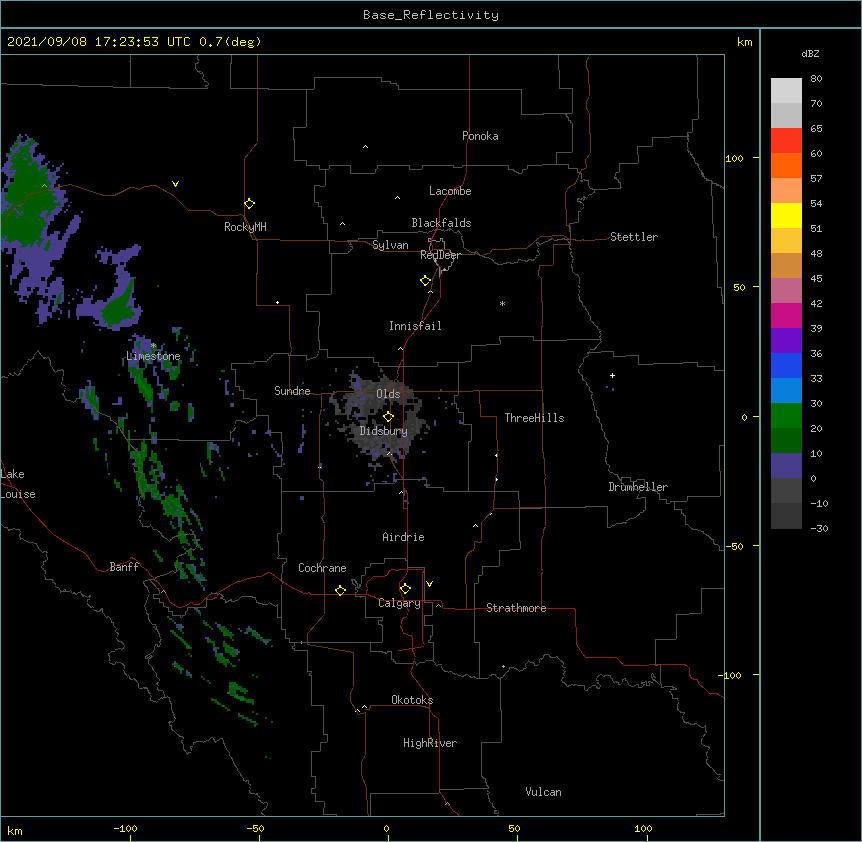Select slate purple legend swatch between 10 and 0
The image size is (862, 842).
[x=786, y=466]
